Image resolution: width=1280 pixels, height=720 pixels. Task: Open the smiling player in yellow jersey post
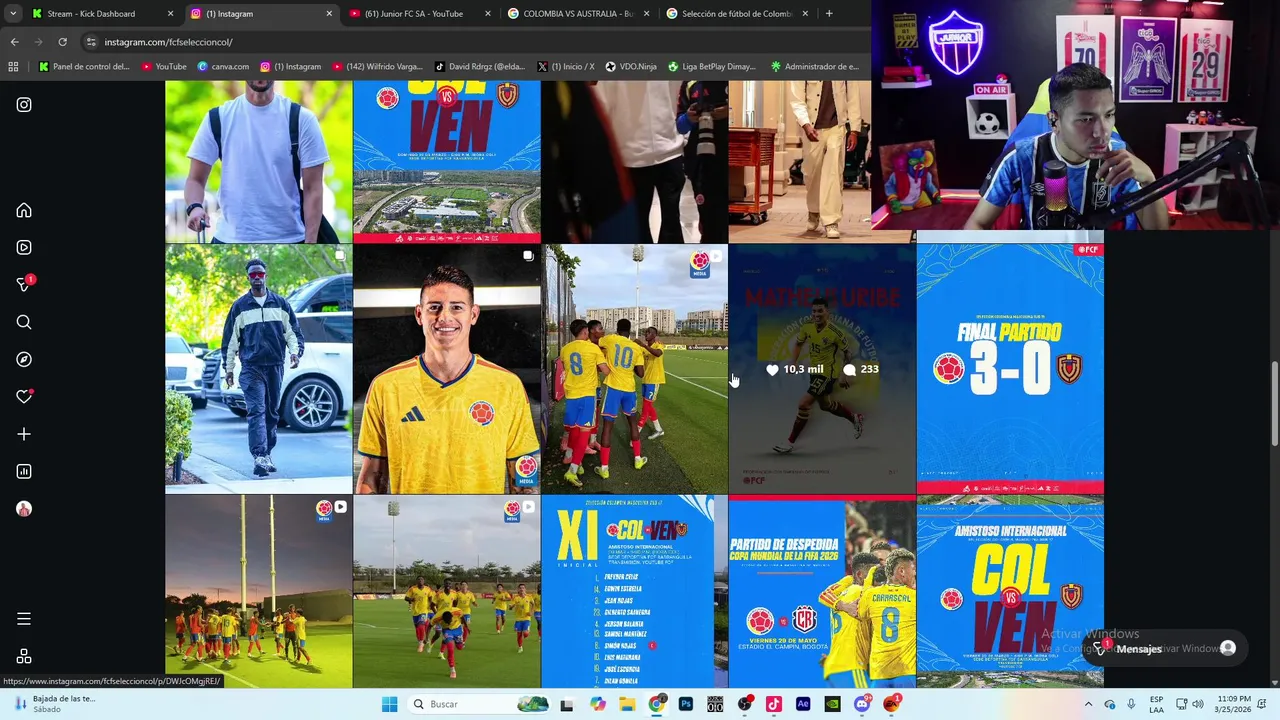click(446, 369)
